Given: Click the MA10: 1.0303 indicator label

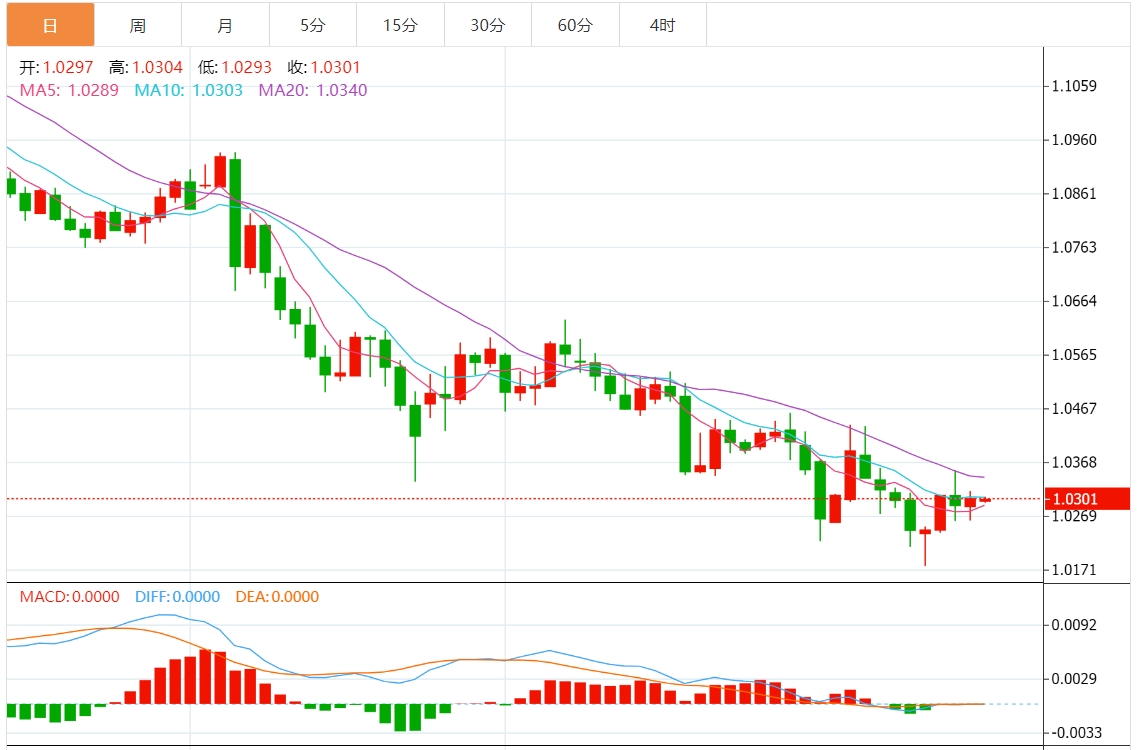Looking at the screenshot, I should click(x=188, y=90).
